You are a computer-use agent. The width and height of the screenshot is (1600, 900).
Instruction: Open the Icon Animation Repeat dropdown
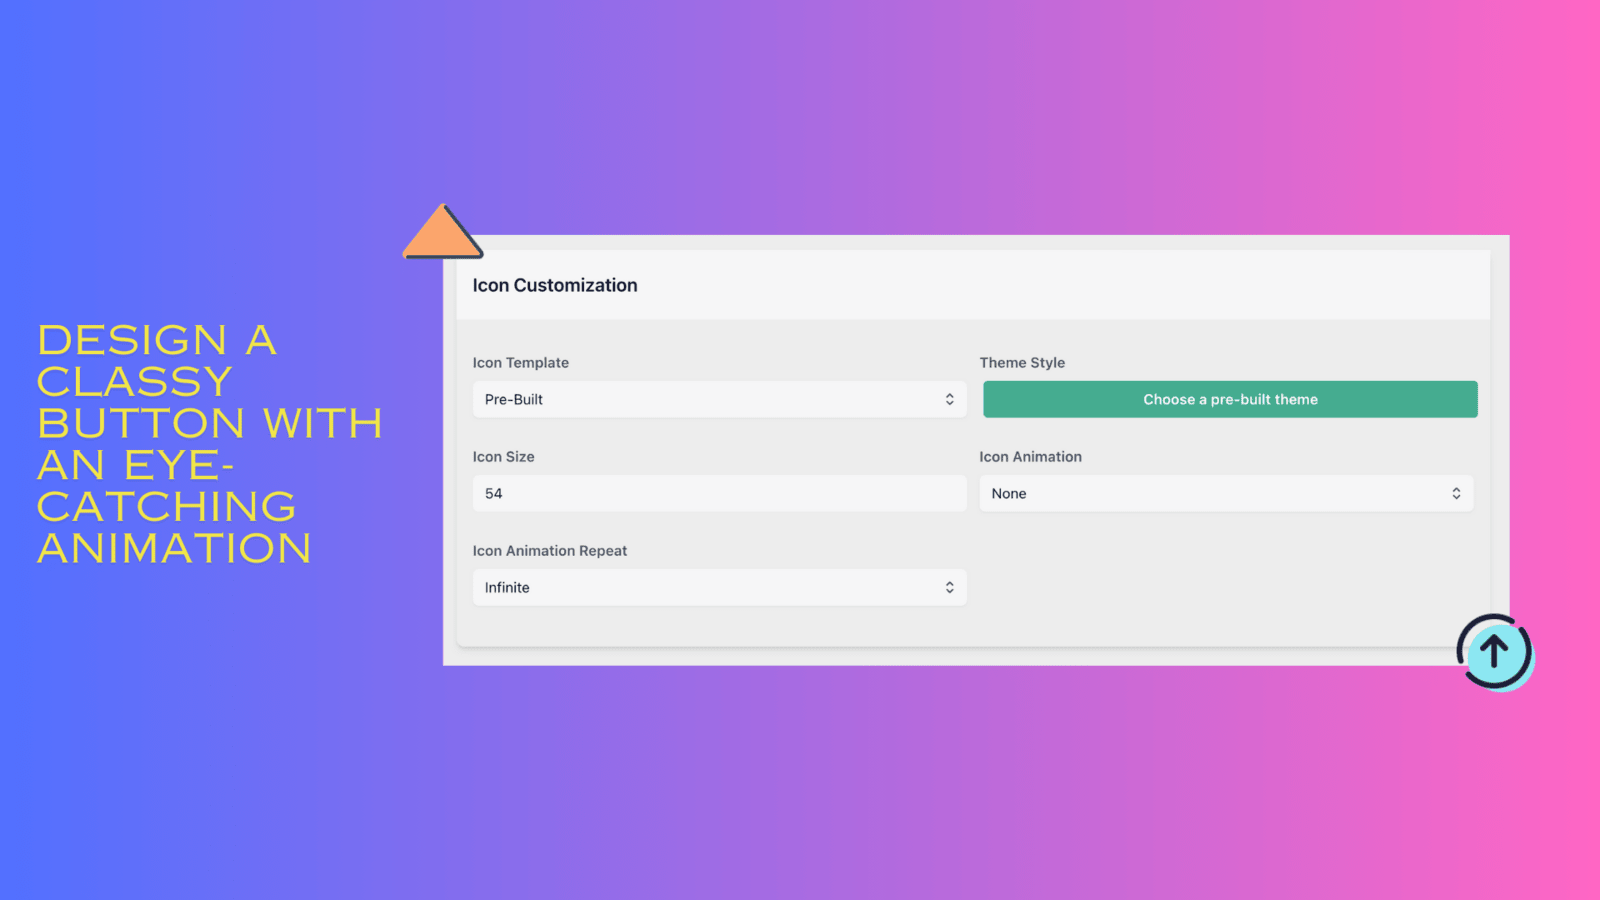(x=718, y=587)
